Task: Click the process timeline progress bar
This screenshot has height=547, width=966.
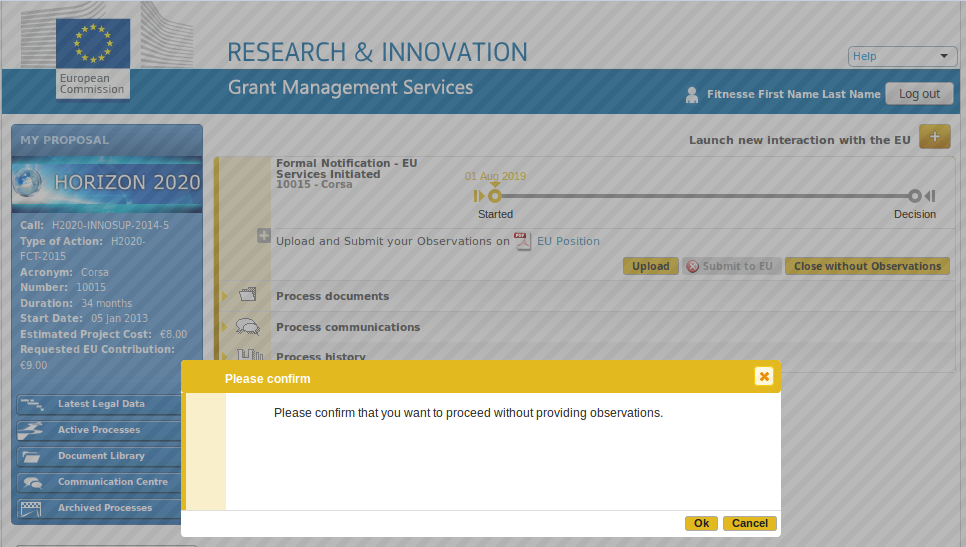Action: [705, 196]
